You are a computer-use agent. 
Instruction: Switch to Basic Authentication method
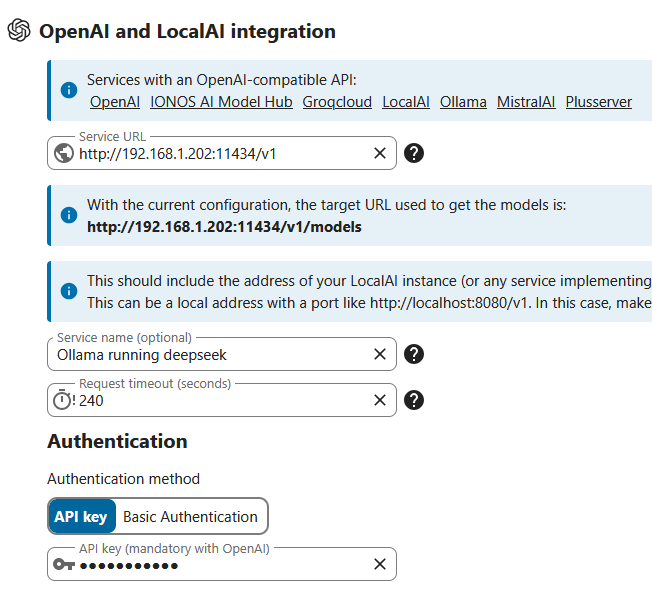point(190,517)
